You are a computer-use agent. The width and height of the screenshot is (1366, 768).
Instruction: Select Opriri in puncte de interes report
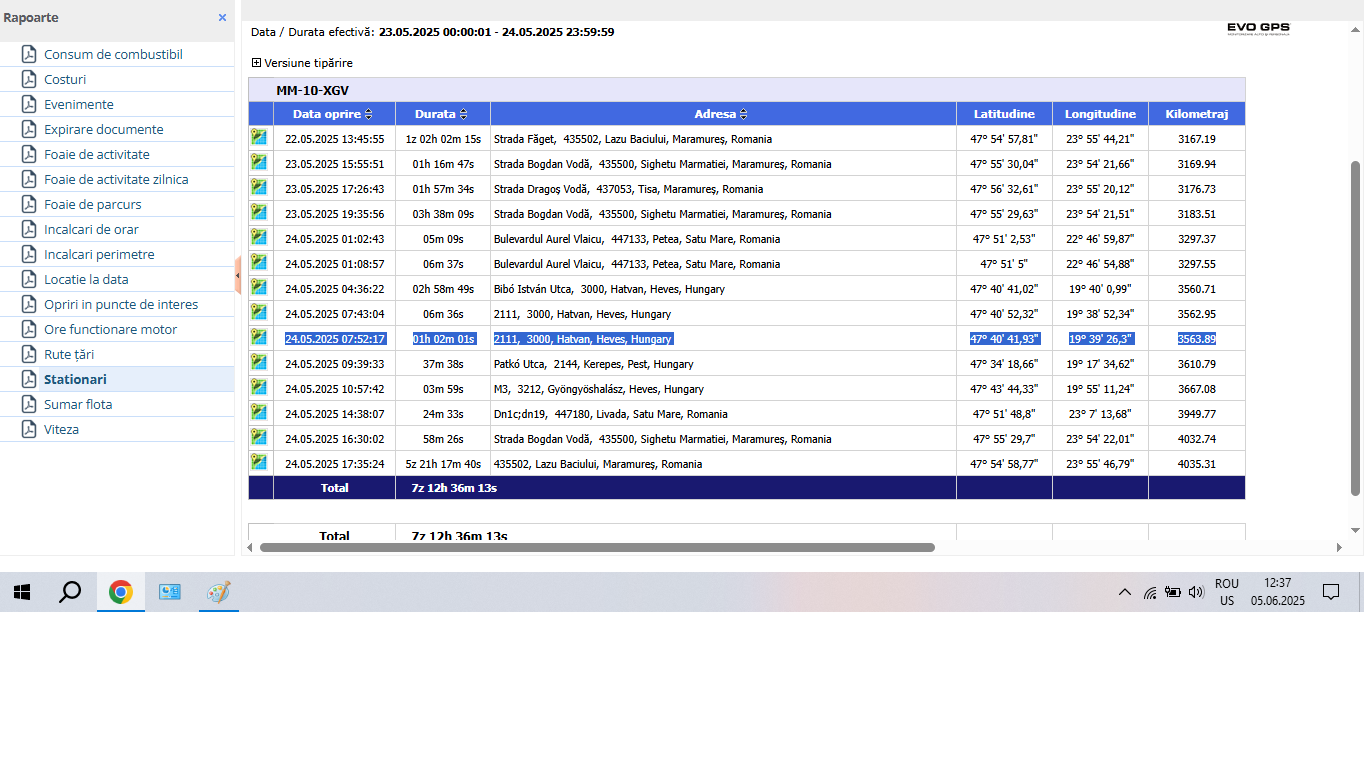pyautogui.click(x=120, y=304)
